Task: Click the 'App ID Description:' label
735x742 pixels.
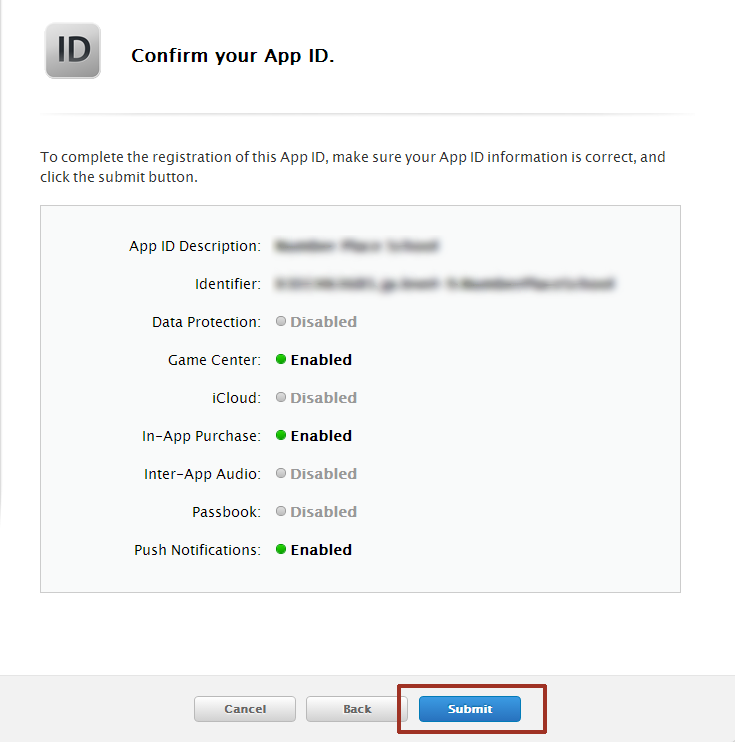Action: 195,246
